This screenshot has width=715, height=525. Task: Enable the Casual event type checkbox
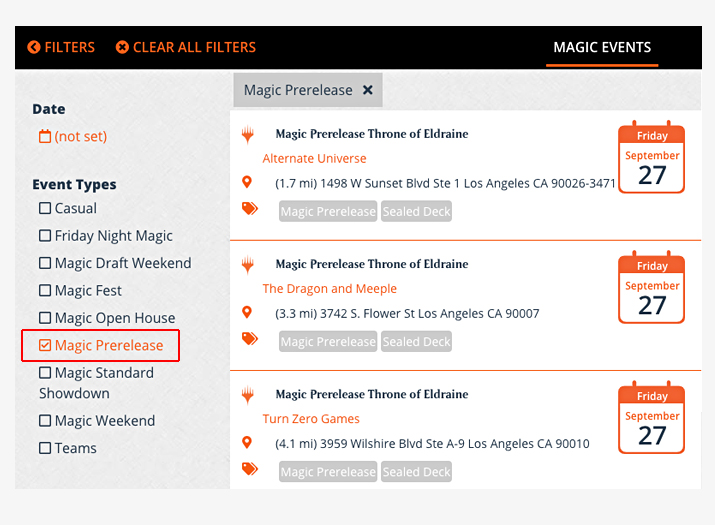[45, 208]
